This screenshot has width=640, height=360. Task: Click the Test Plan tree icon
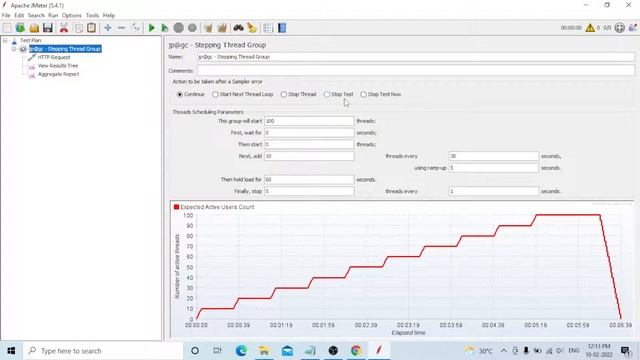click(14, 40)
